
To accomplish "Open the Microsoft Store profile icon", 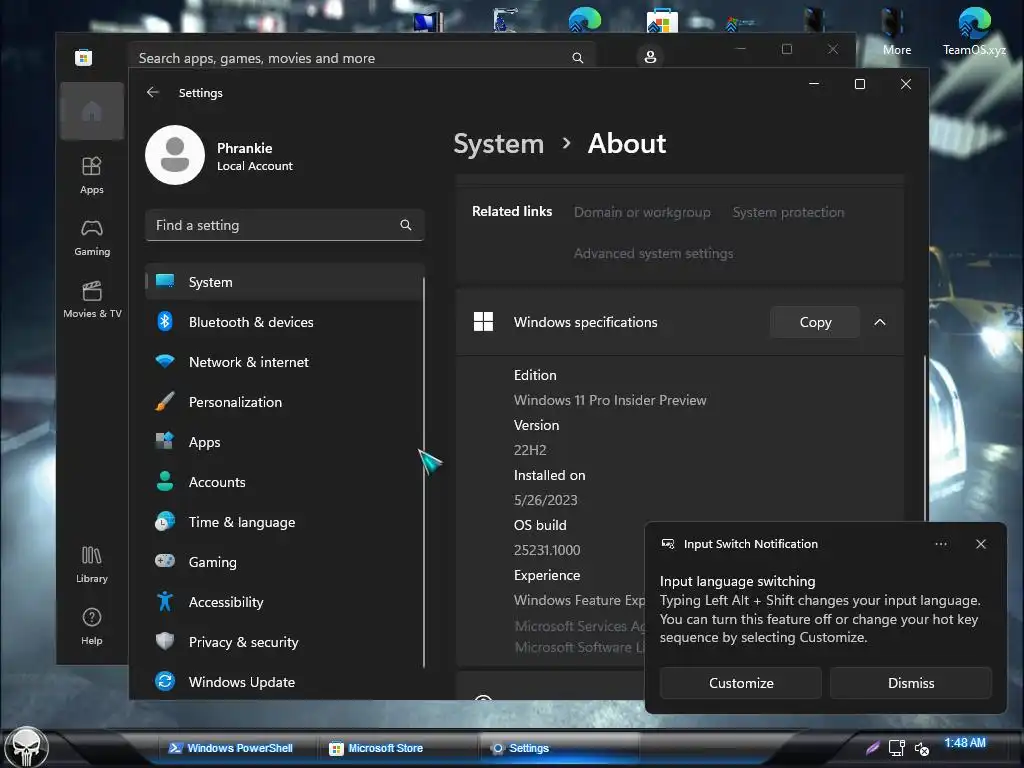I will tap(650, 57).
